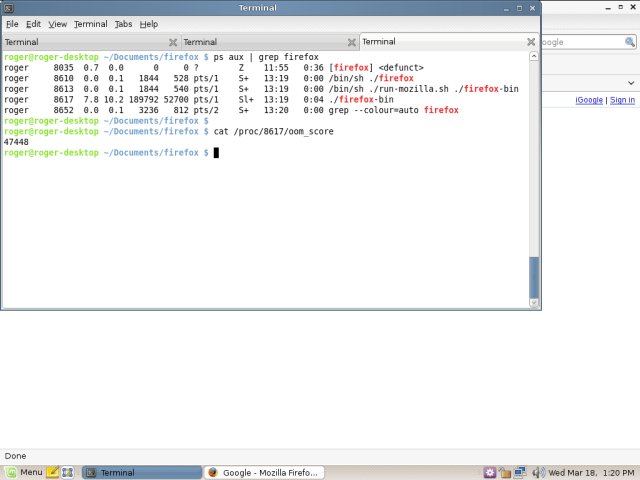Open the File menu in Terminal
The height and width of the screenshot is (480, 640).
[x=12, y=23]
